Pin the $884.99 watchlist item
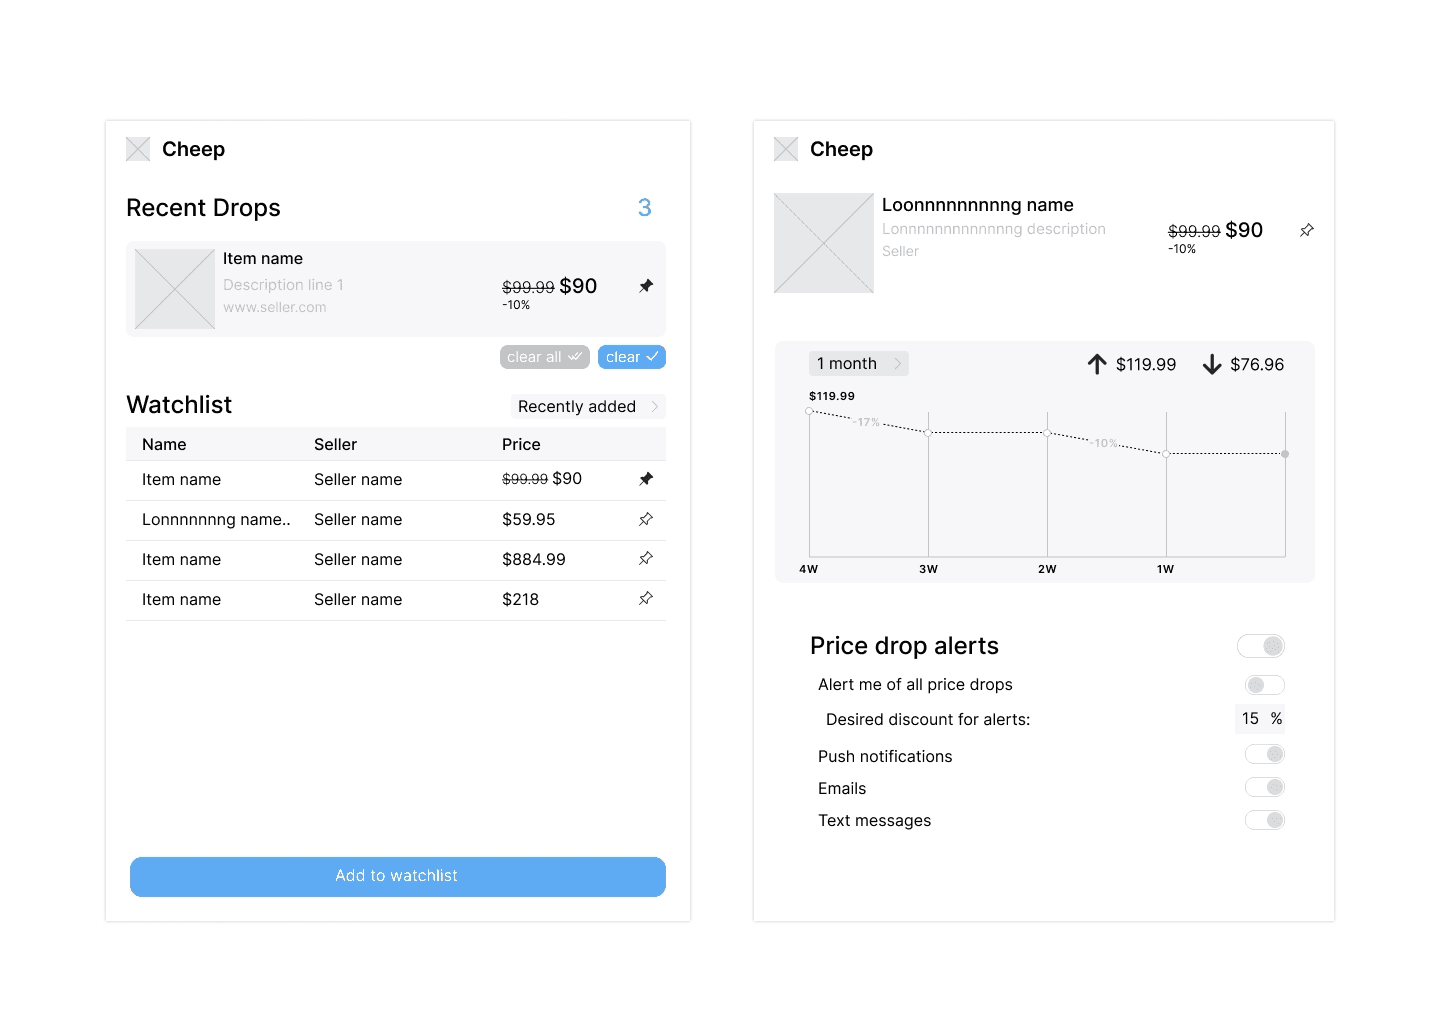This screenshot has height=1024, width=1440. click(x=646, y=558)
